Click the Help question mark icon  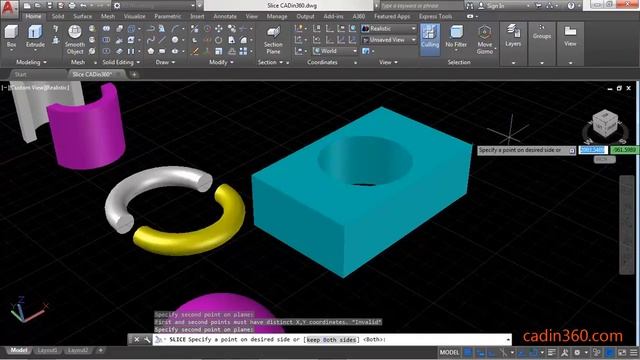[571, 6]
